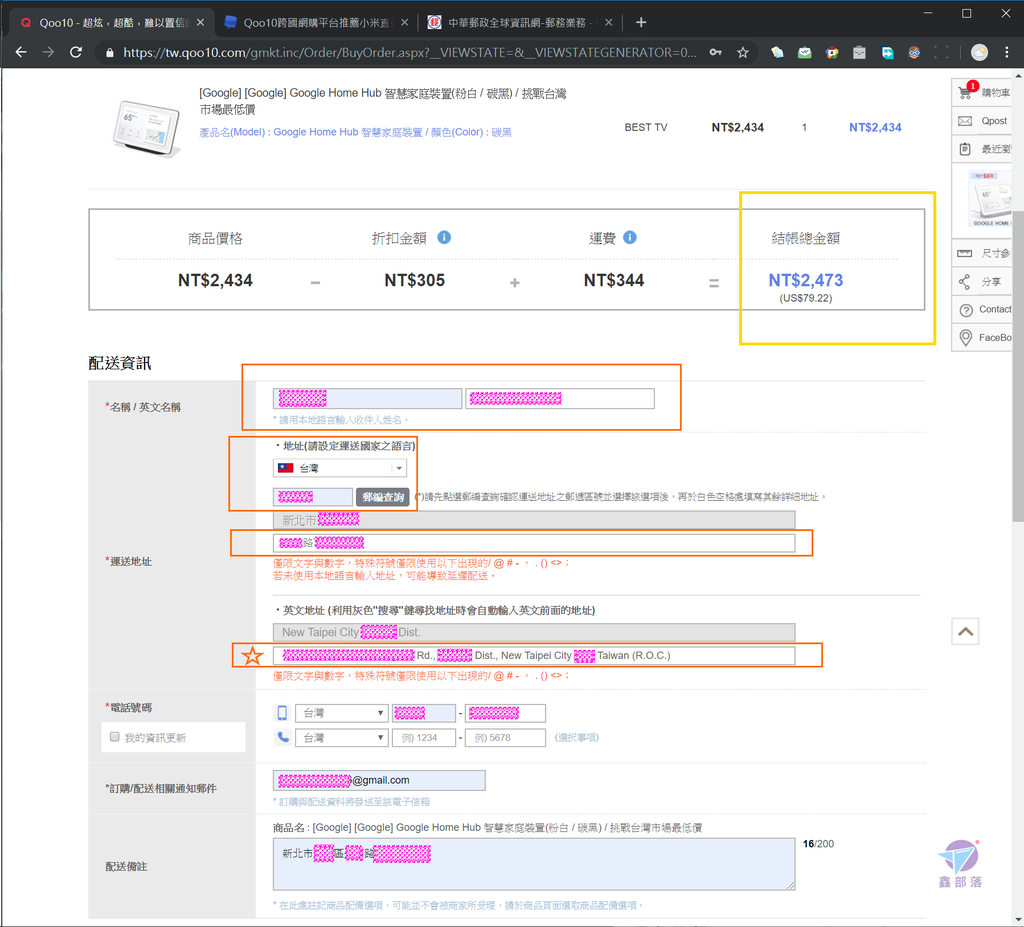Go back to the previous page
1024x927 pixels.
click(21, 52)
